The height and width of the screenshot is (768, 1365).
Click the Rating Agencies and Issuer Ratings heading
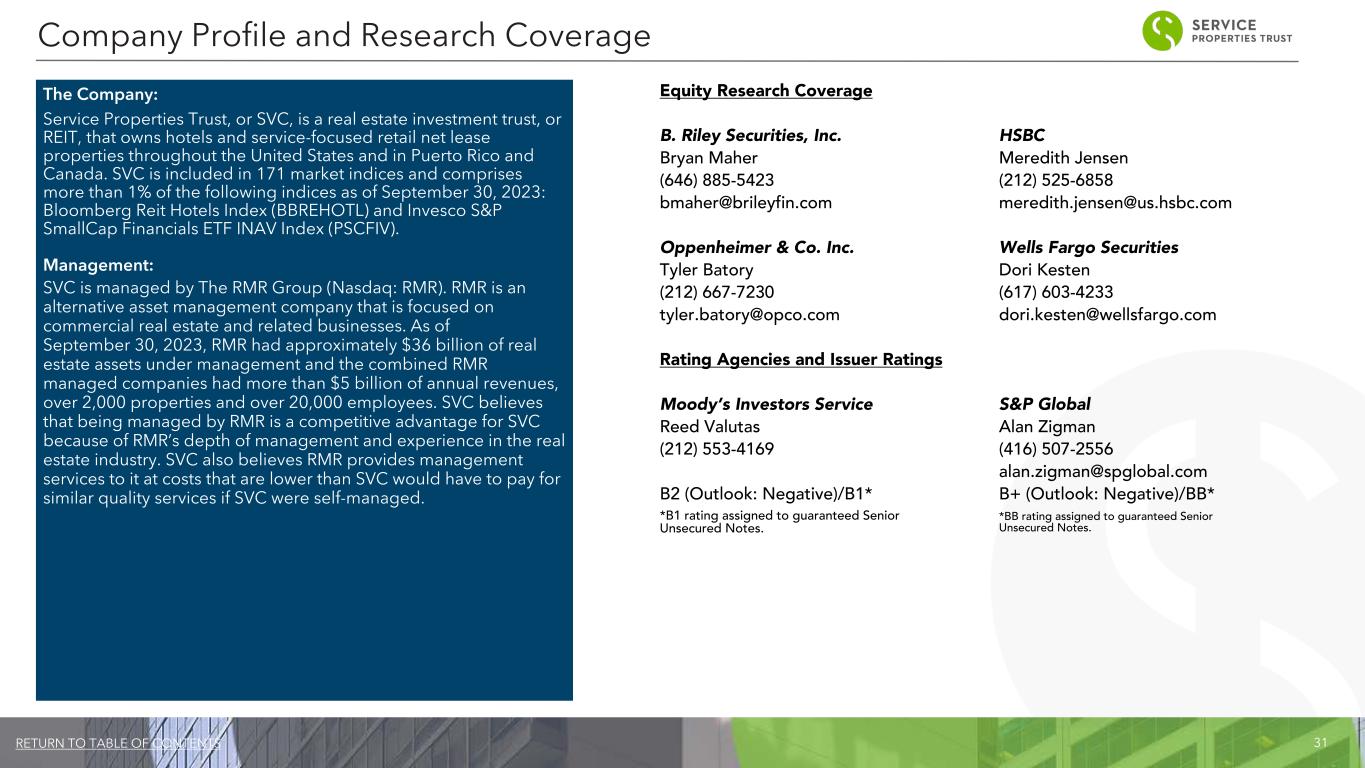[x=801, y=359]
